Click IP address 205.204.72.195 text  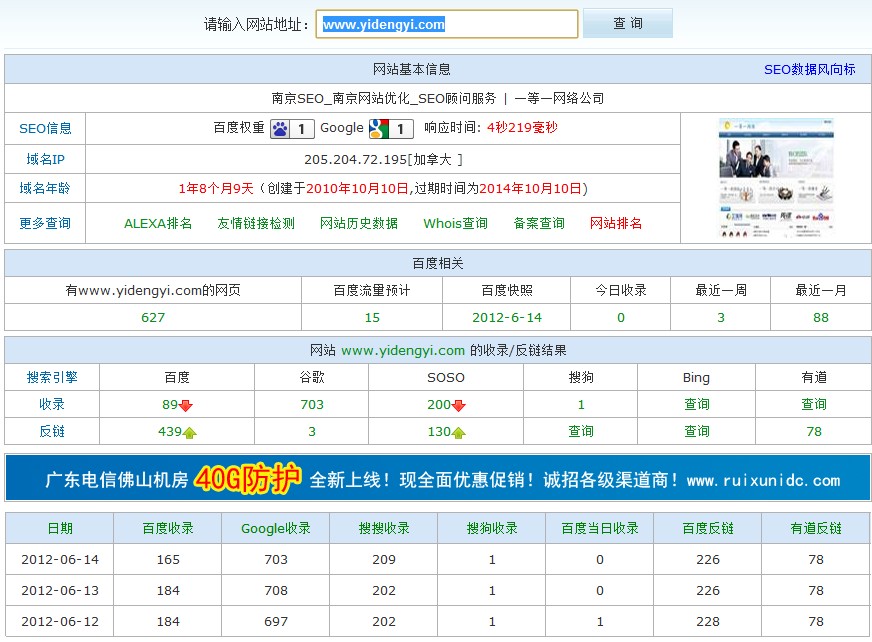click(355, 160)
